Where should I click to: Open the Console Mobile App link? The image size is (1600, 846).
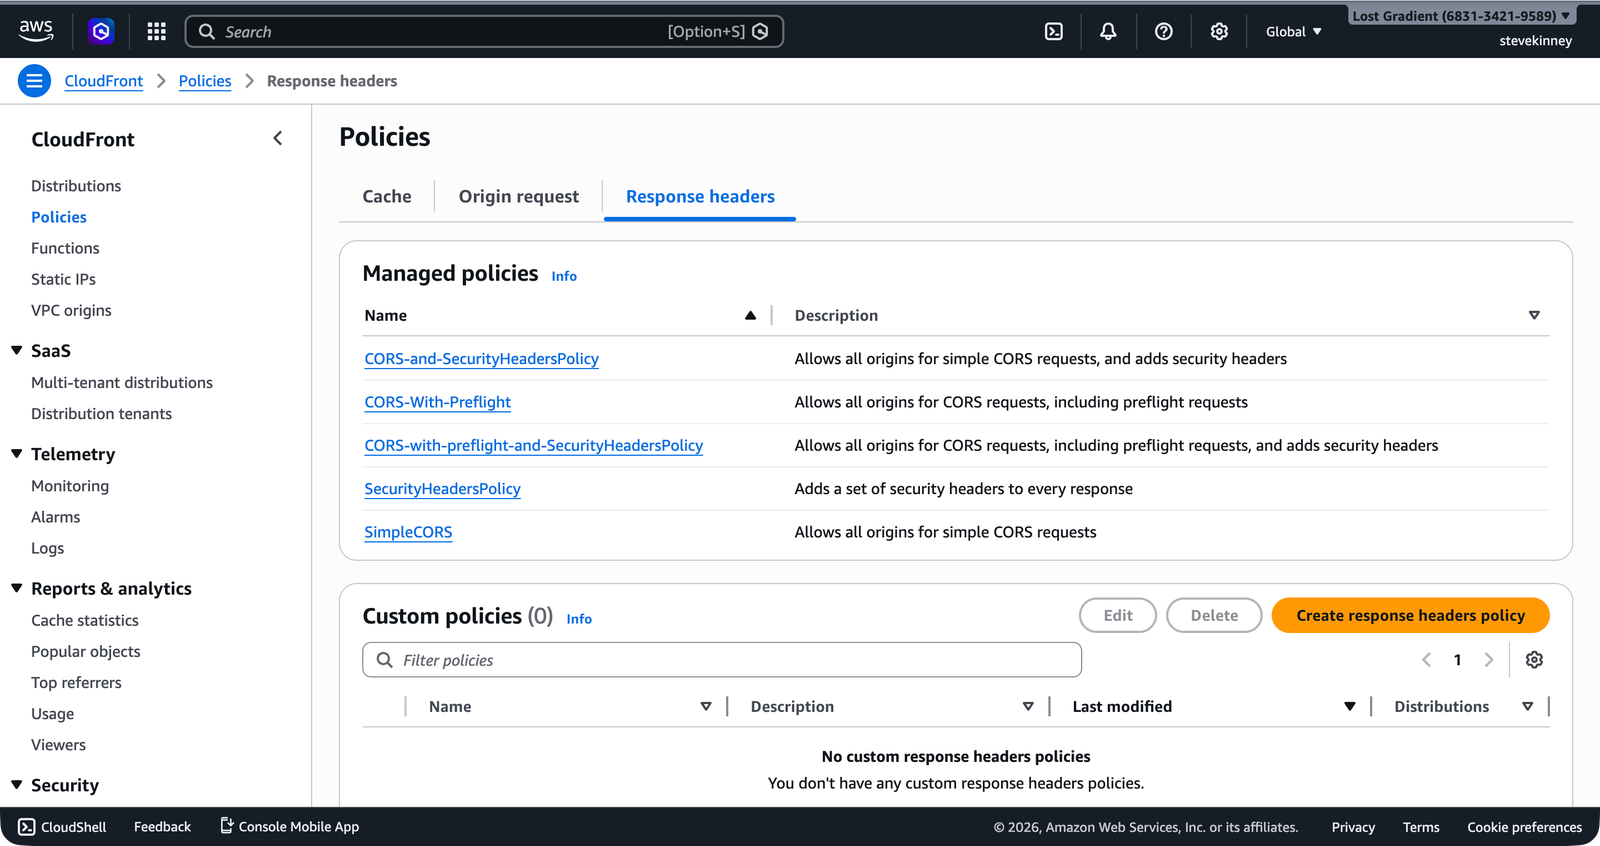coord(290,827)
